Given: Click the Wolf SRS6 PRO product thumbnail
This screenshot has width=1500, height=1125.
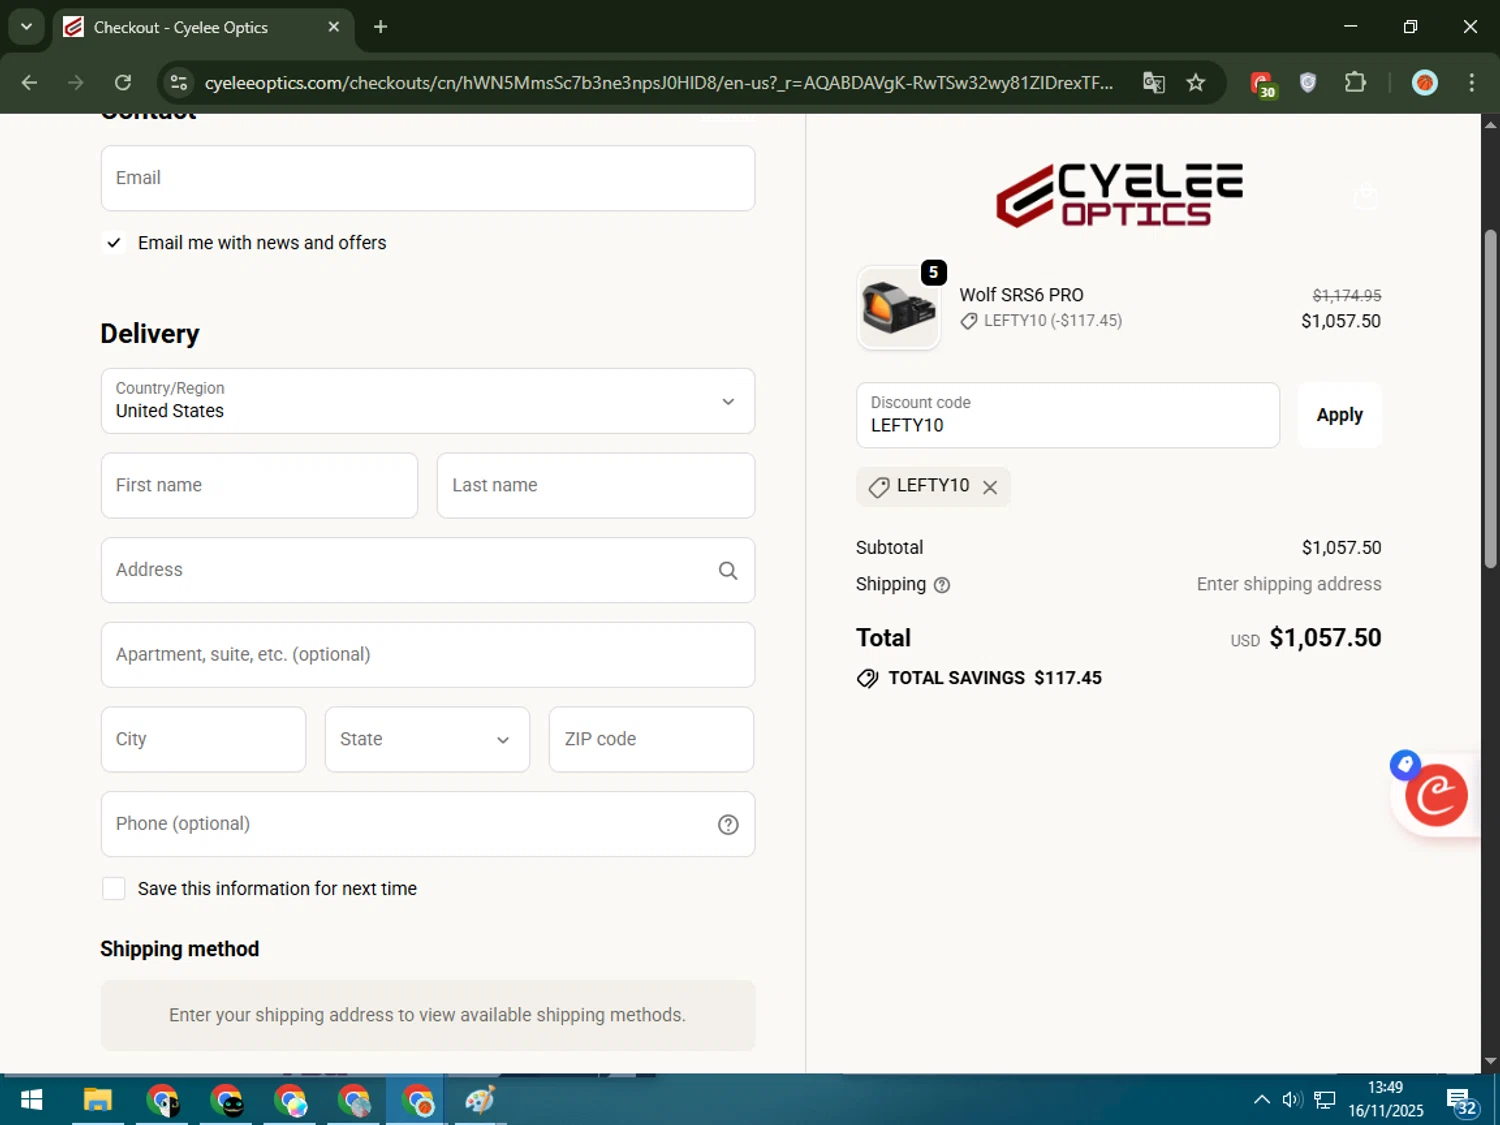Looking at the screenshot, I should click(898, 308).
